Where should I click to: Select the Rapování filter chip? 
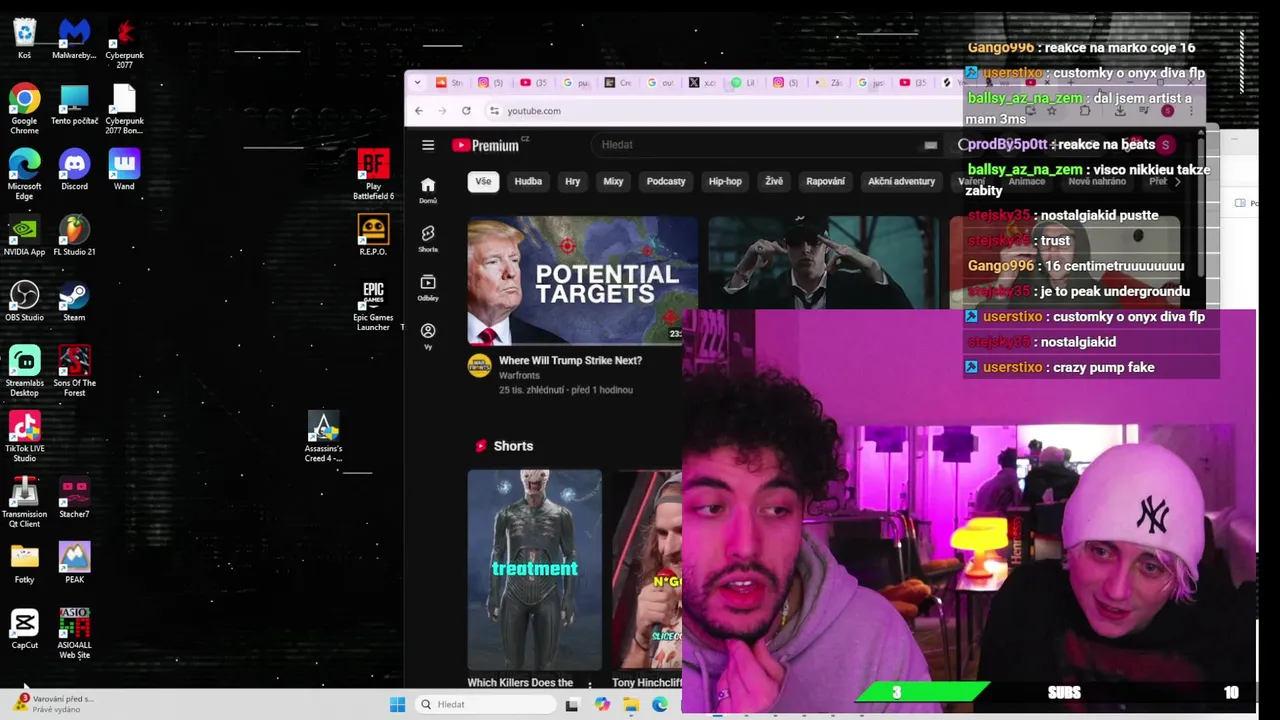point(825,181)
